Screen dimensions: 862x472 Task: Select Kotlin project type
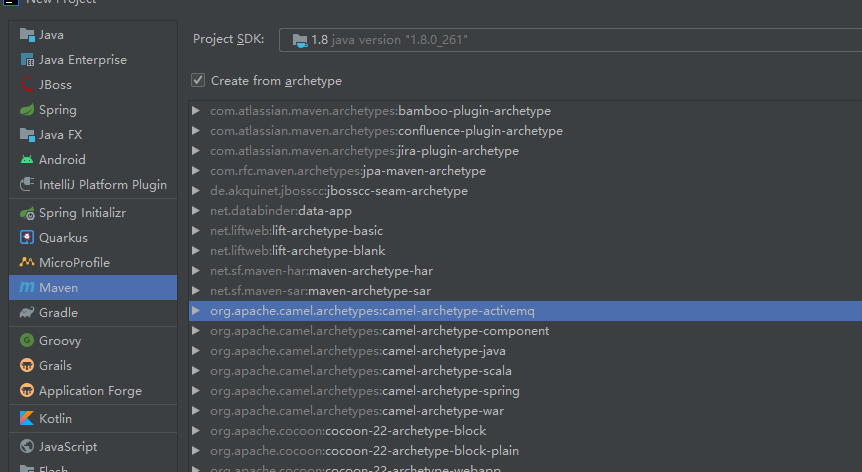pos(93,418)
